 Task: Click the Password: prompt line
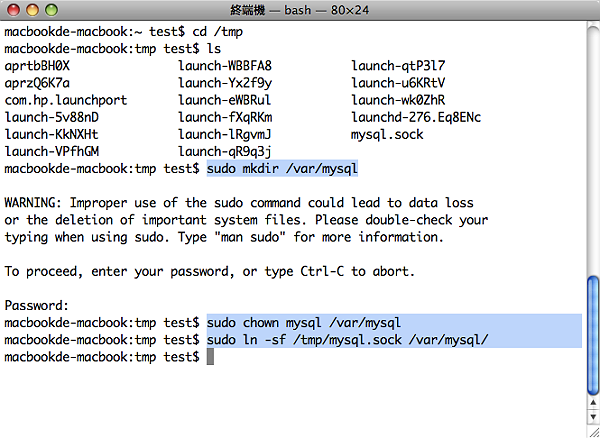pos(37,306)
